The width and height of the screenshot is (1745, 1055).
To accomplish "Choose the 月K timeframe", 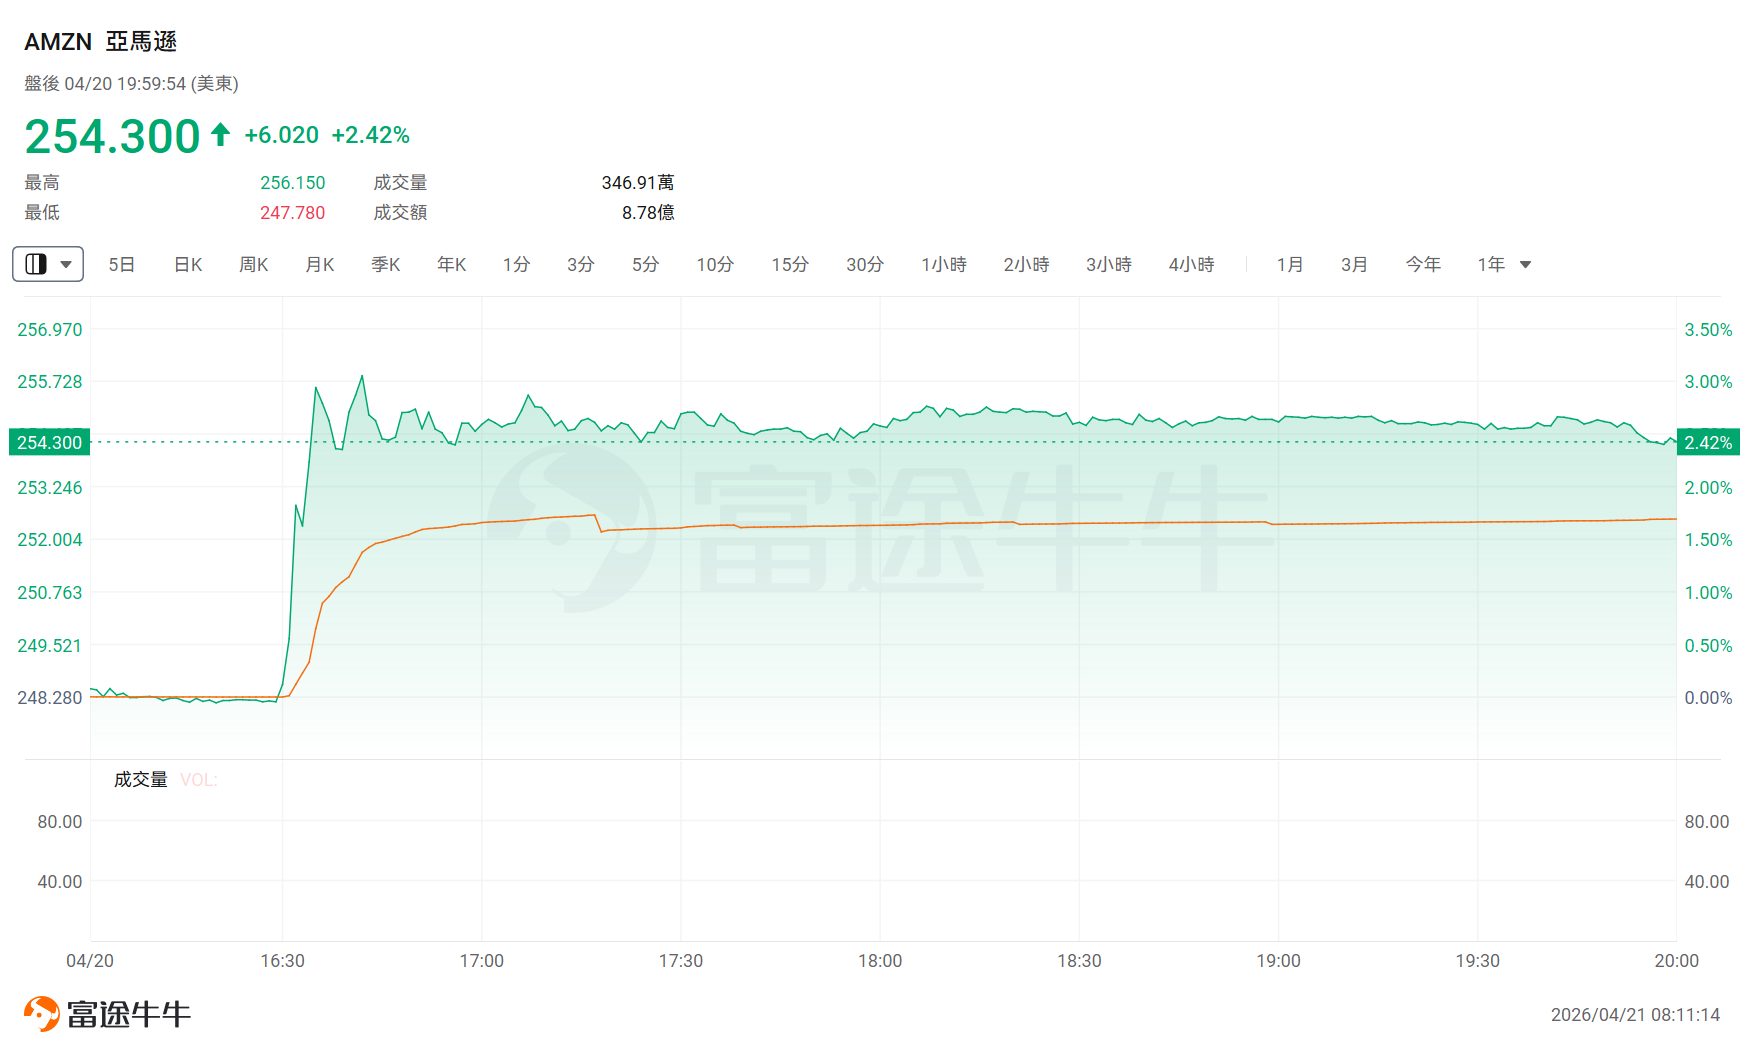I will (320, 265).
